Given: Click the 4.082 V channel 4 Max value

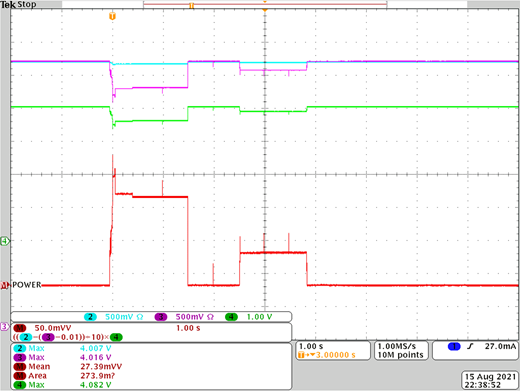Looking at the screenshot, I should point(96,385).
